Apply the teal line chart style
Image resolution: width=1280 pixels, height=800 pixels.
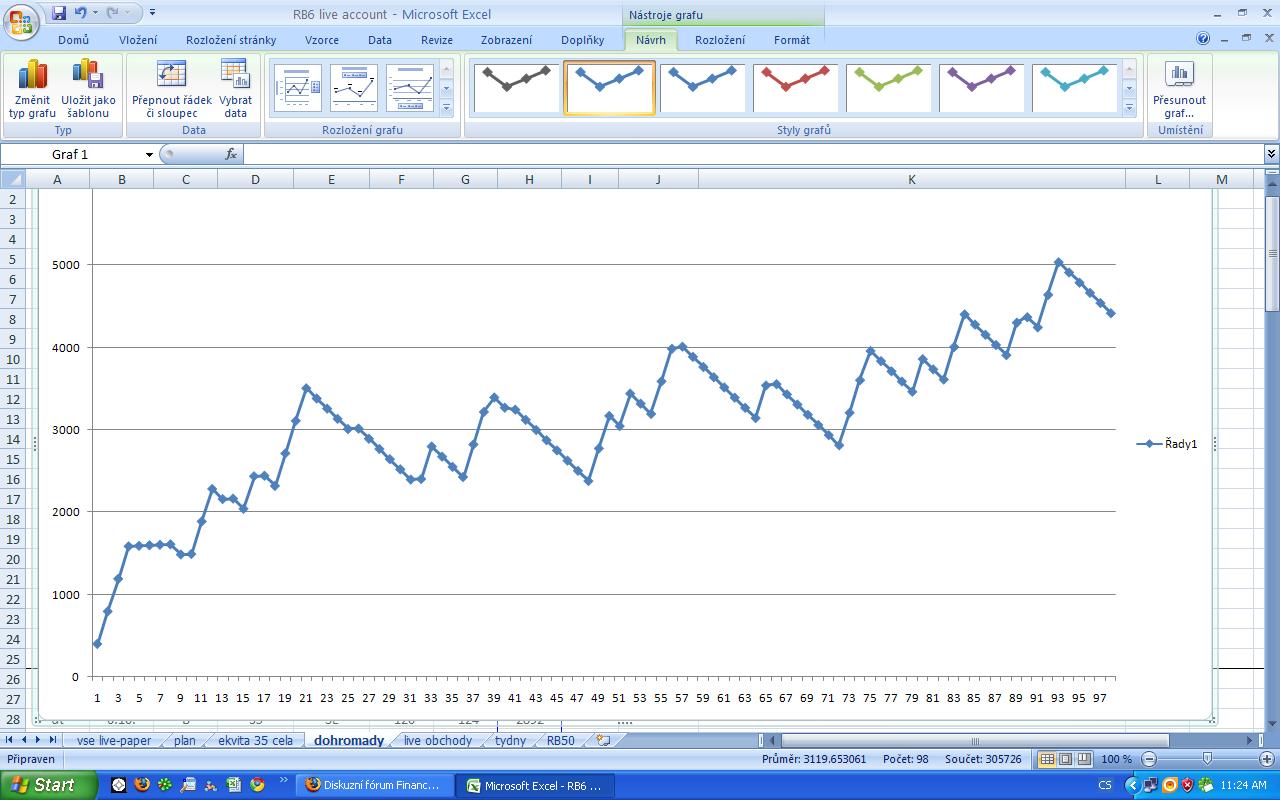coord(1074,87)
